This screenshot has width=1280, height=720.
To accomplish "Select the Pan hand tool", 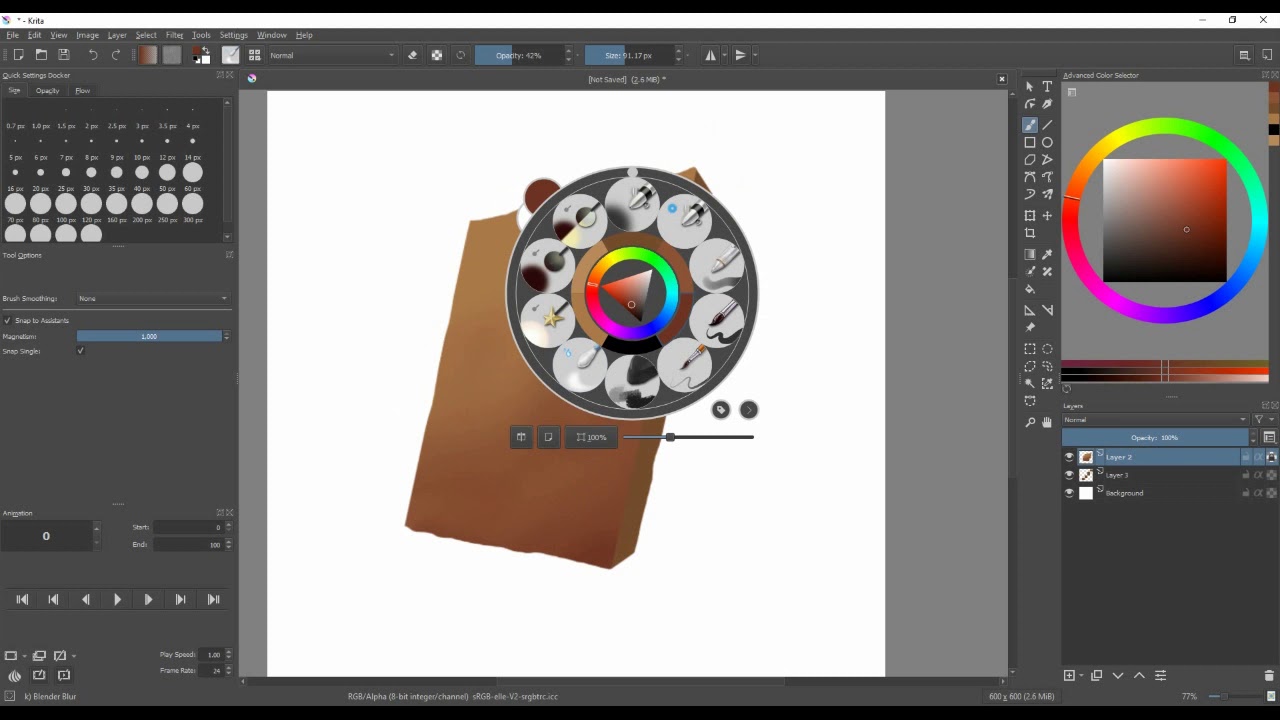I will tap(1047, 422).
